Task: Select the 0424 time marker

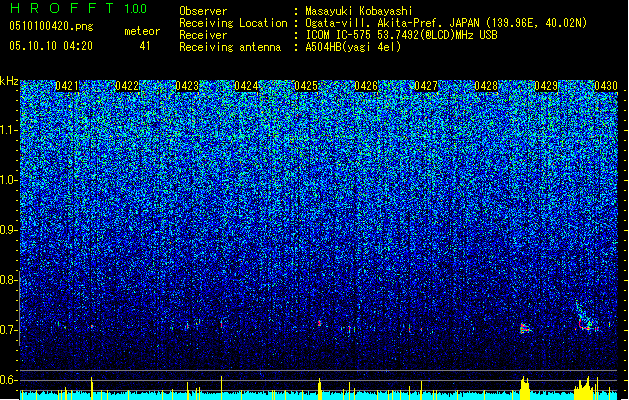Action: point(246,85)
